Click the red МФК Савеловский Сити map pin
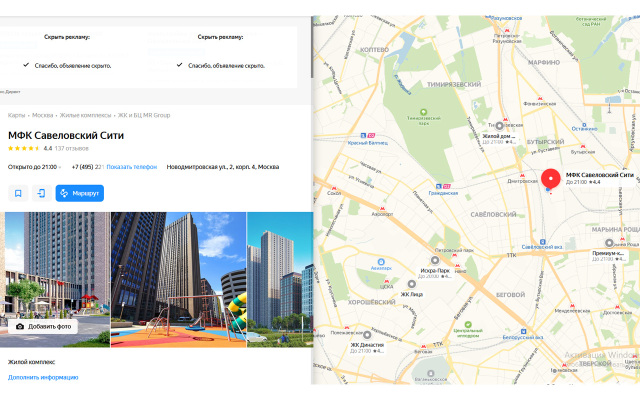The height and width of the screenshot is (400, 640). click(x=551, y=179)
